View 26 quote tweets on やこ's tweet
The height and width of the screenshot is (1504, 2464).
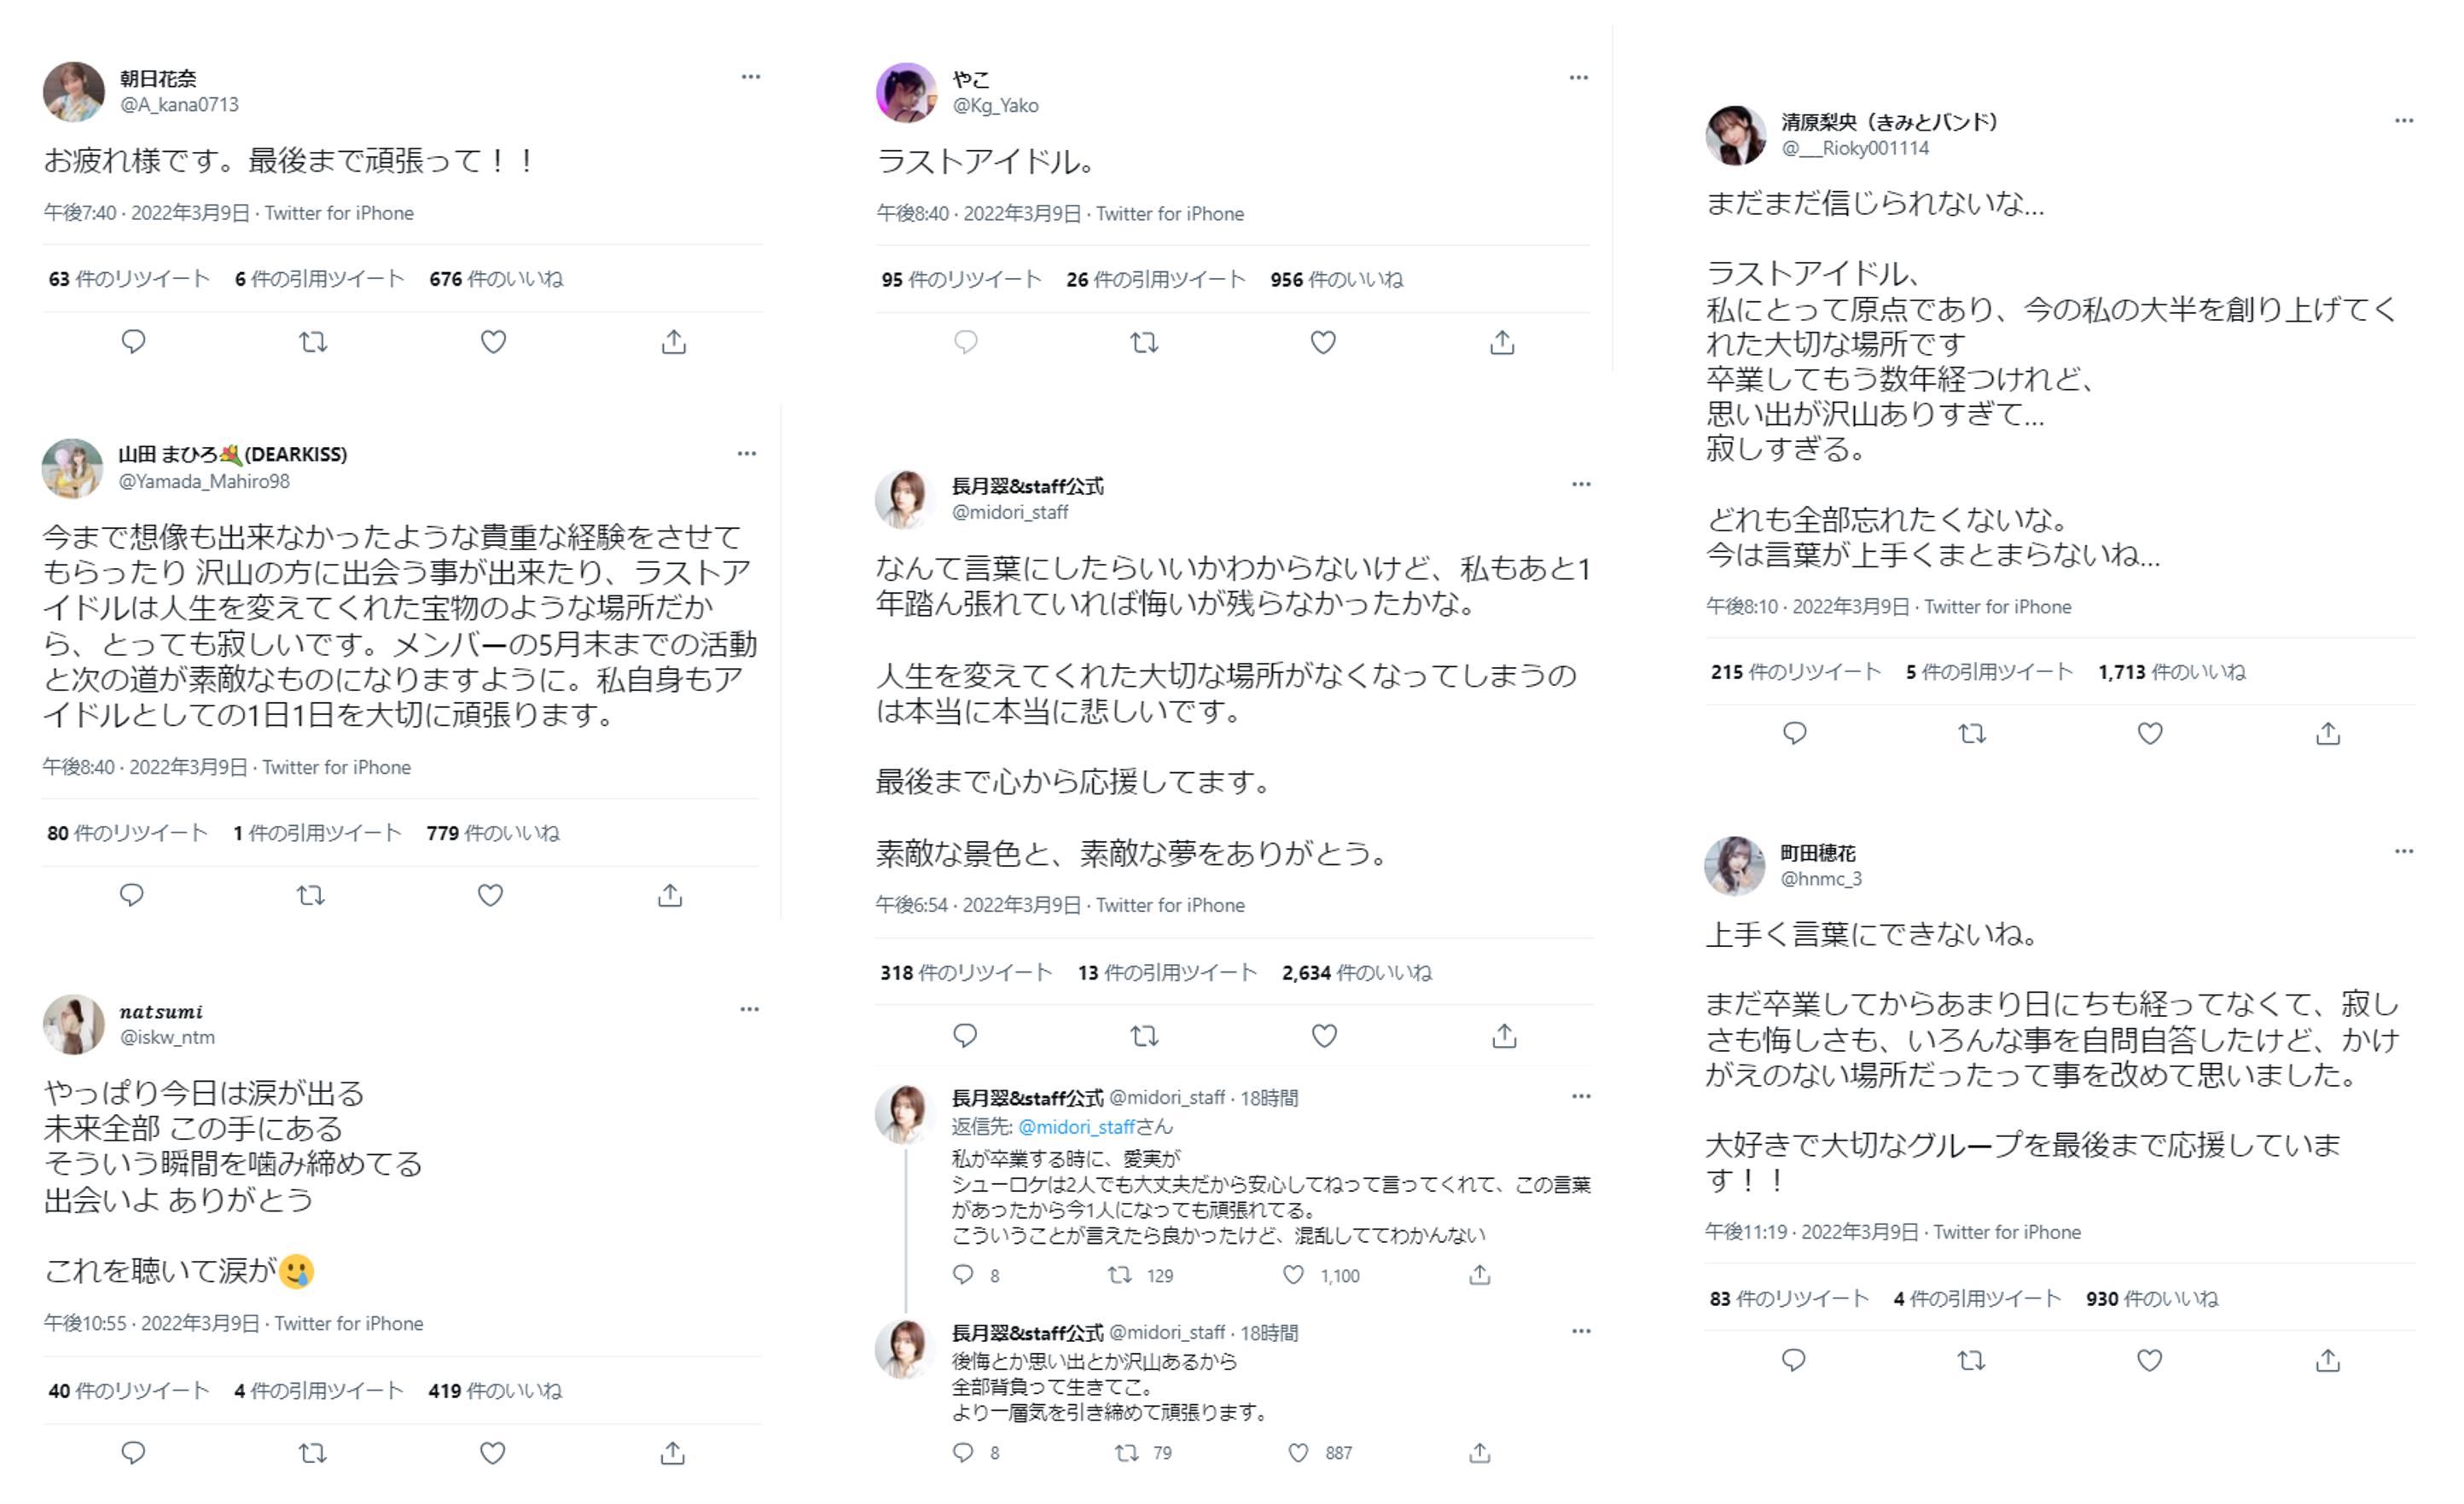1156,280
